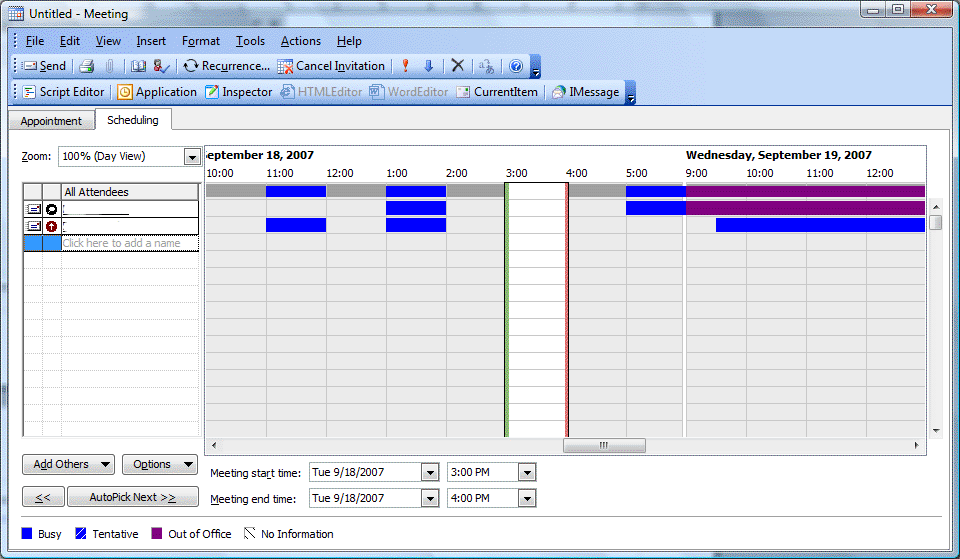Open the Address Book icon
Viewport: 960px width, 559px height.
pyautogui.click(x=139, y=66)
